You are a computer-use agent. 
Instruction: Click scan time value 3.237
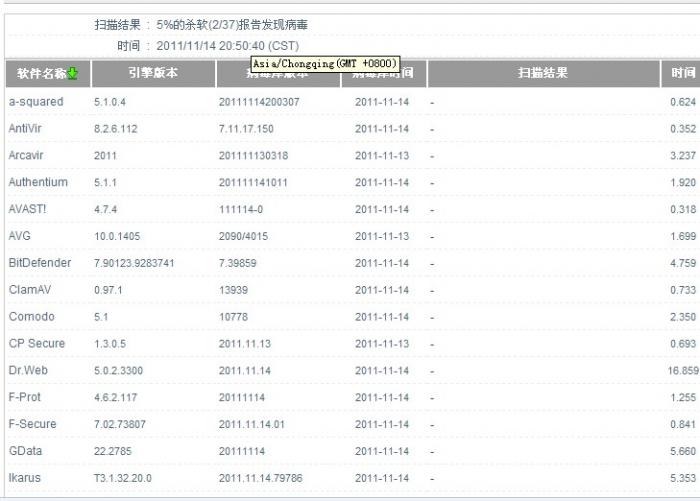coord(683,156)
